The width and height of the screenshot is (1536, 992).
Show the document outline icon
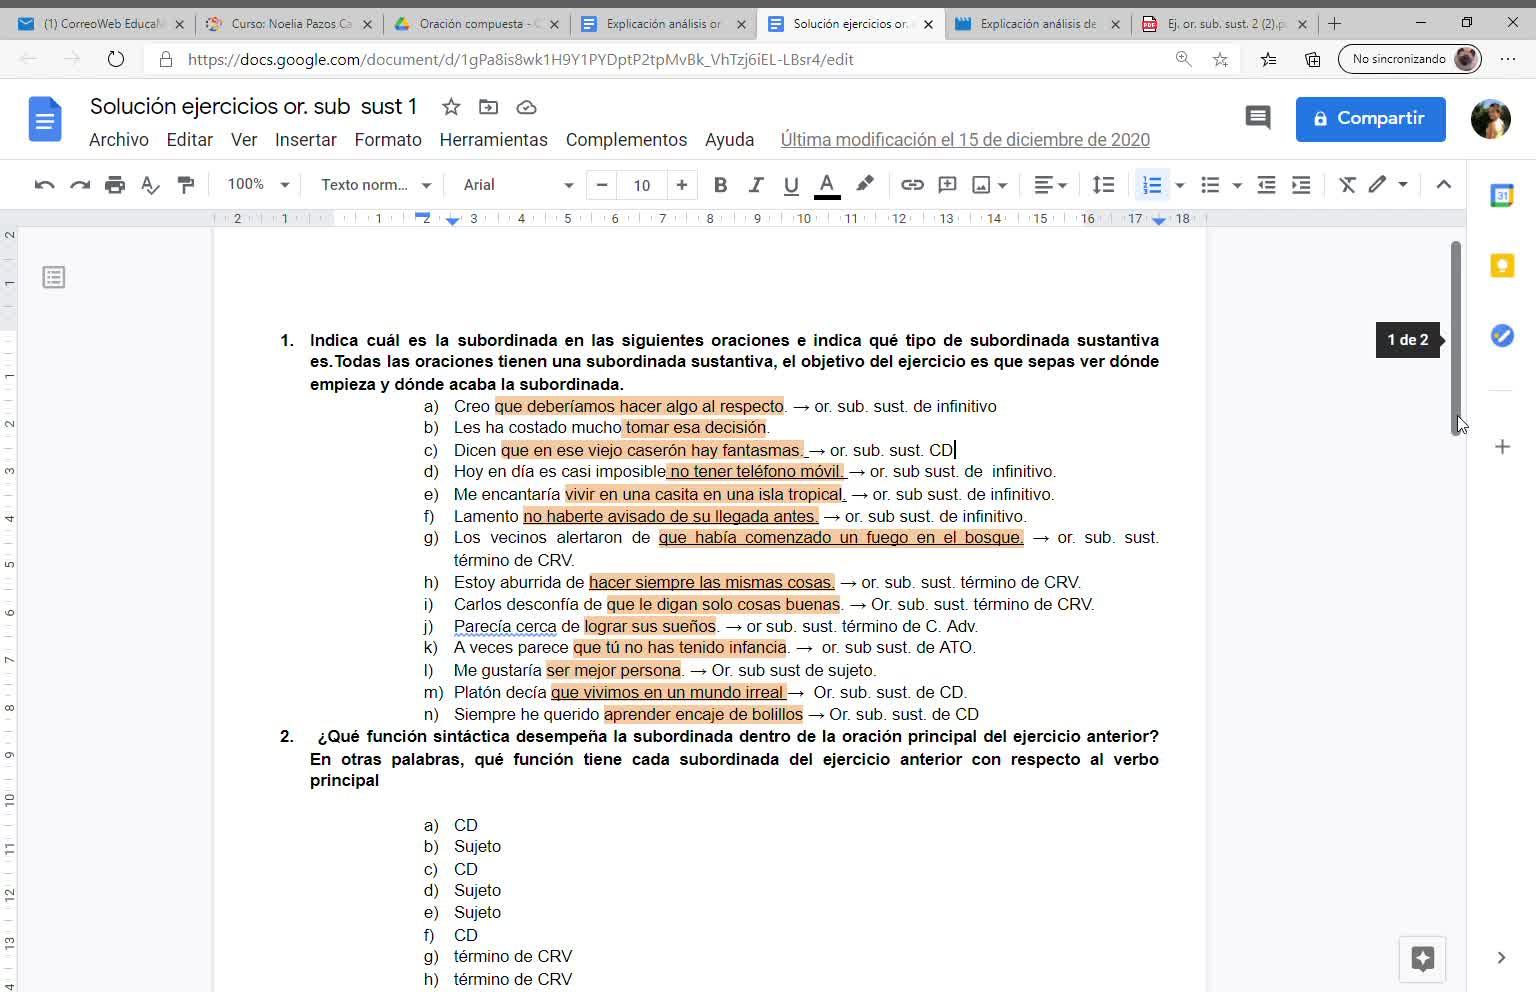coord(54,277)
